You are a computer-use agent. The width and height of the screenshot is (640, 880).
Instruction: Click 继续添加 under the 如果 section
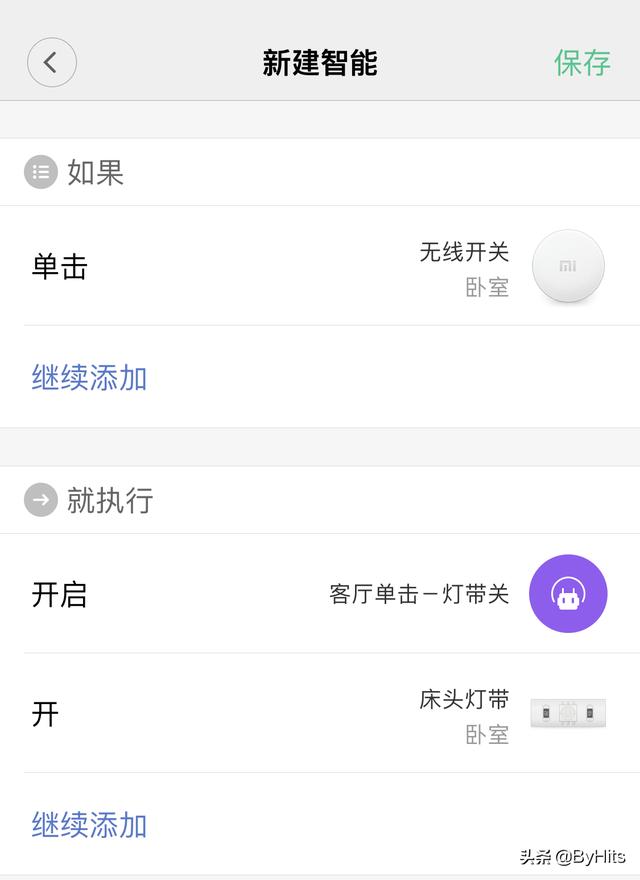(87, 378)
